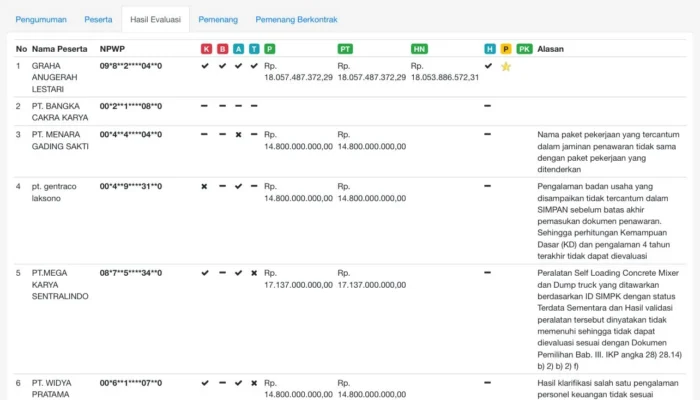Click the yellow P badge in header
Viewport: 700px width, 400px height.
506,49
